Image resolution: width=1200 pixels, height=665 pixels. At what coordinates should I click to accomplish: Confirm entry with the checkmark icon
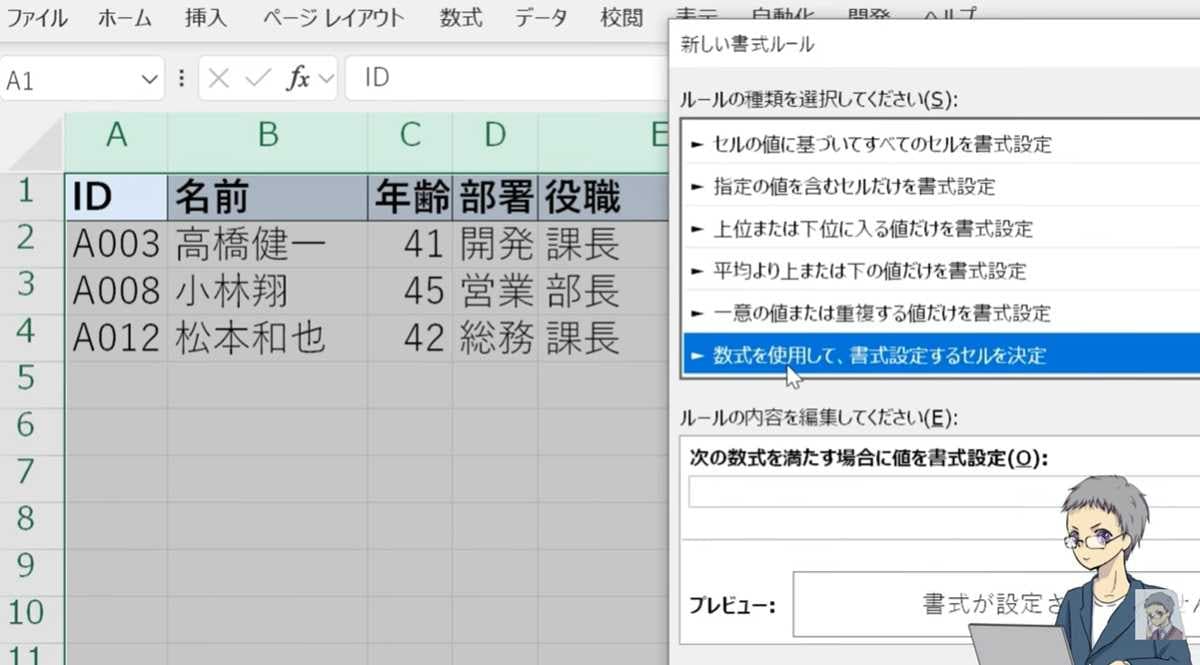pos(258,79)
